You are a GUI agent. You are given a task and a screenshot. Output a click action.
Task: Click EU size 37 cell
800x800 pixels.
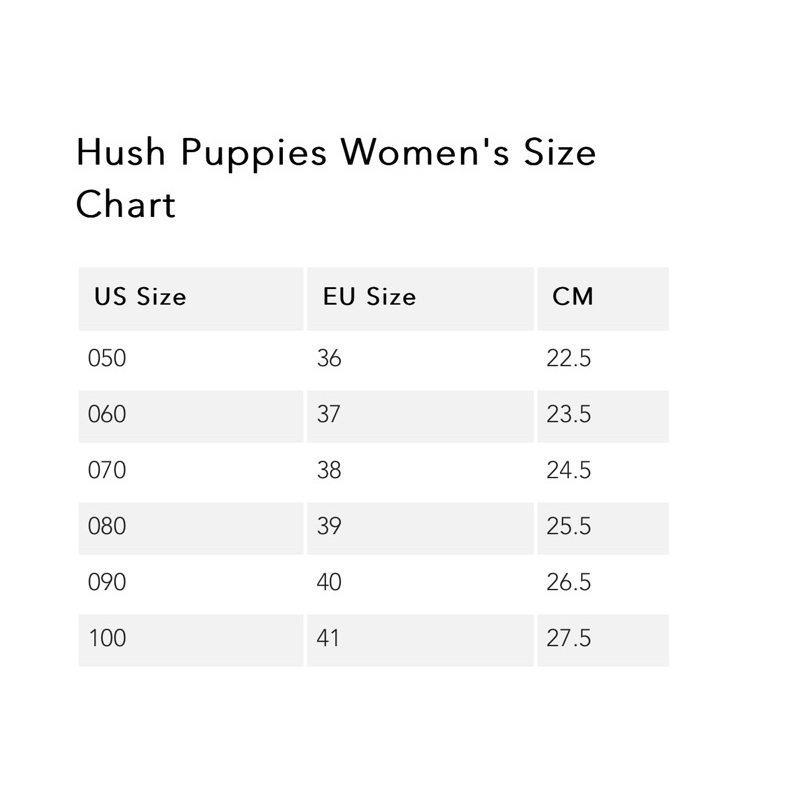[x=329, y=414]
